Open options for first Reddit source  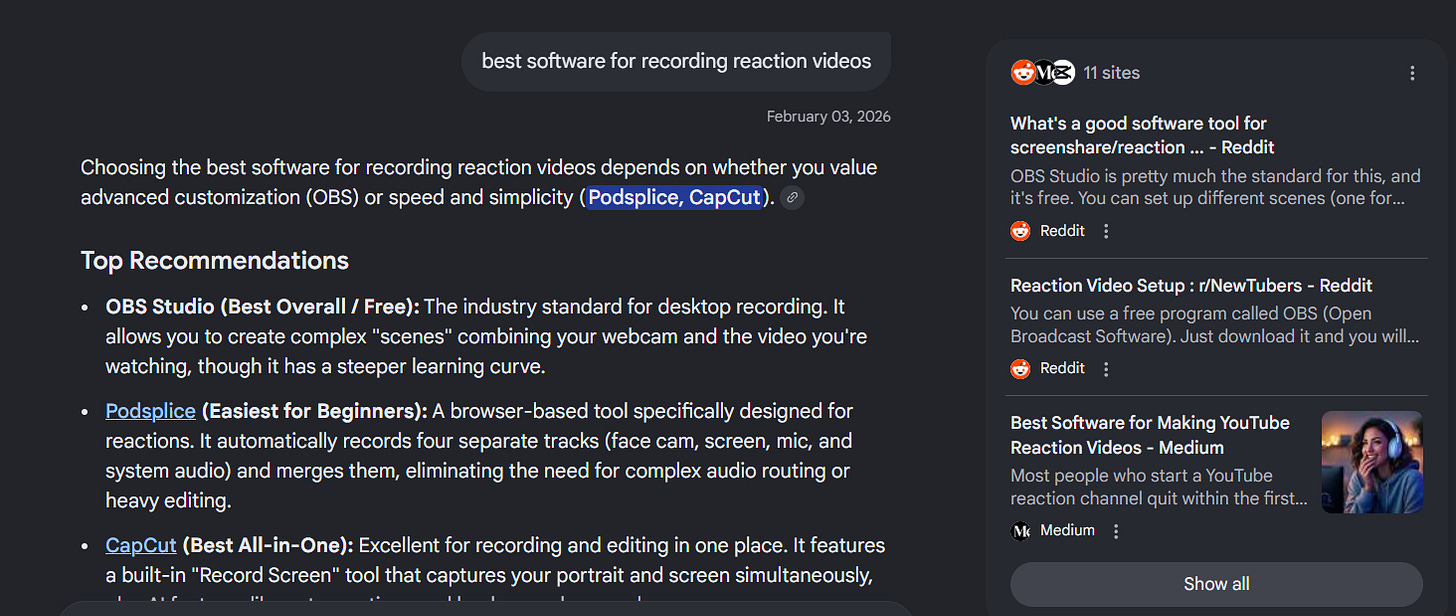tap(1106, 231)
